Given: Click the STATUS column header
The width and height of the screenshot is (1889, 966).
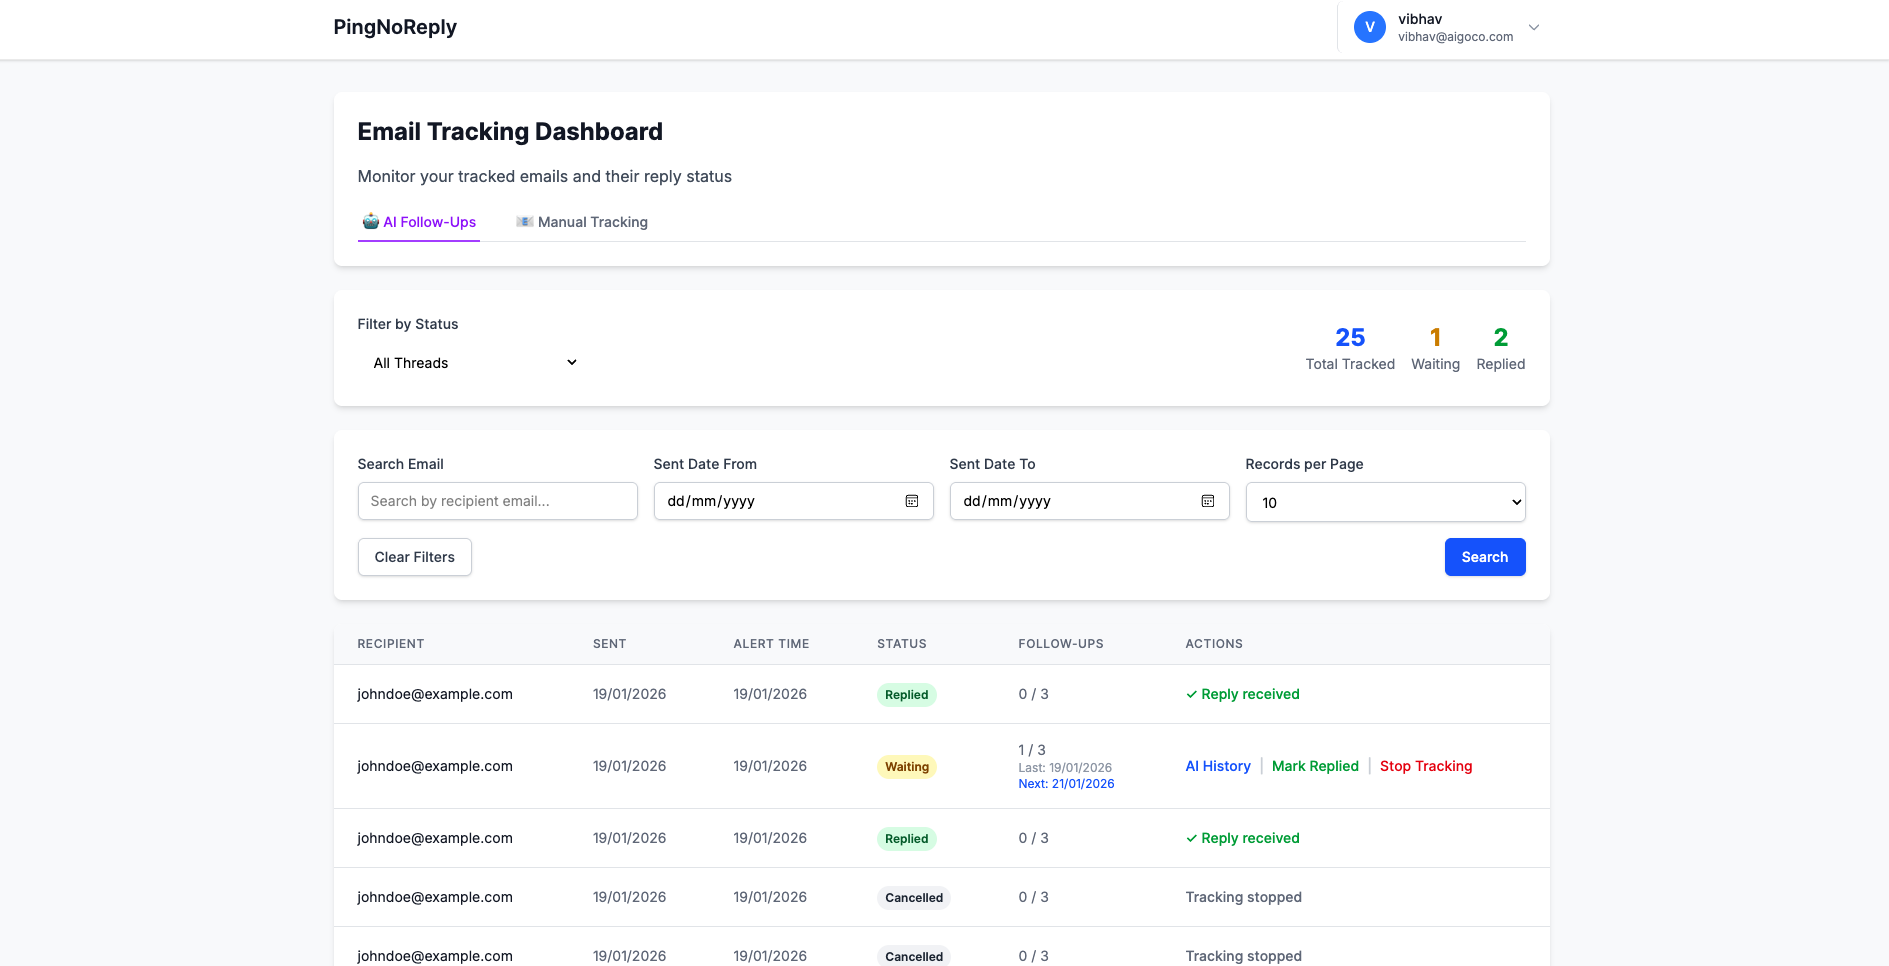Looking at the screenshot, I should [x=902, y=644].
